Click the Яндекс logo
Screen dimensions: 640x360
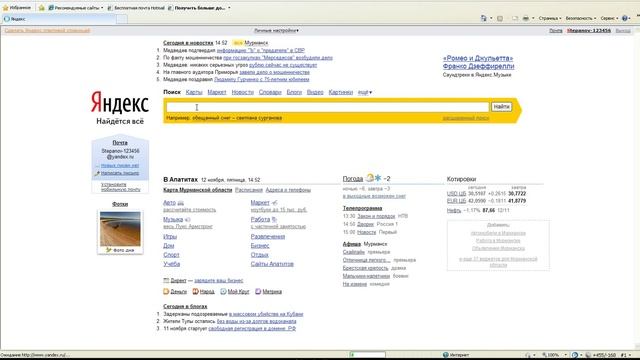[120, 102]
